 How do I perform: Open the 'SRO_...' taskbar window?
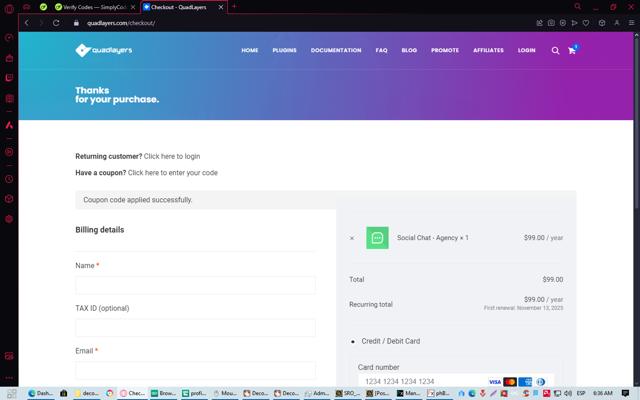tap(348, 393)
